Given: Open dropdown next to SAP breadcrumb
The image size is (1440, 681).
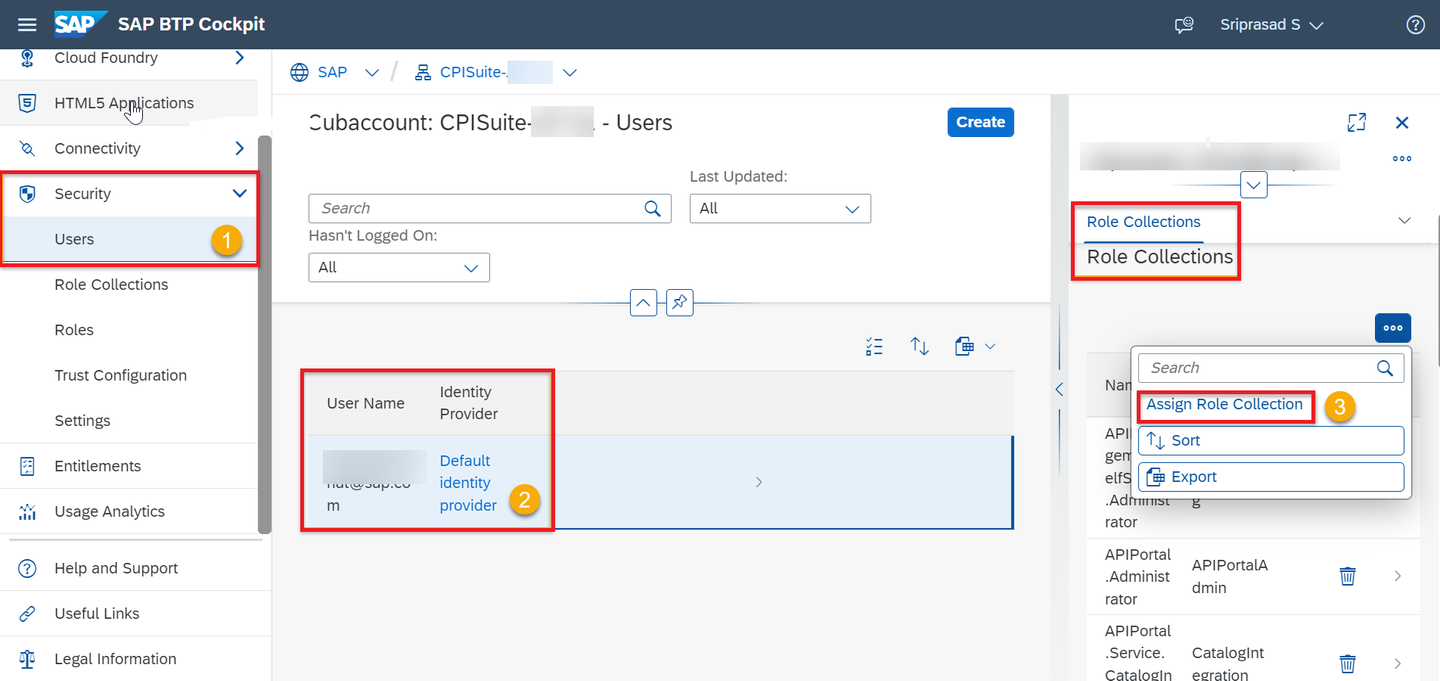Looking at the screenshot, I should tap(372, 72).
